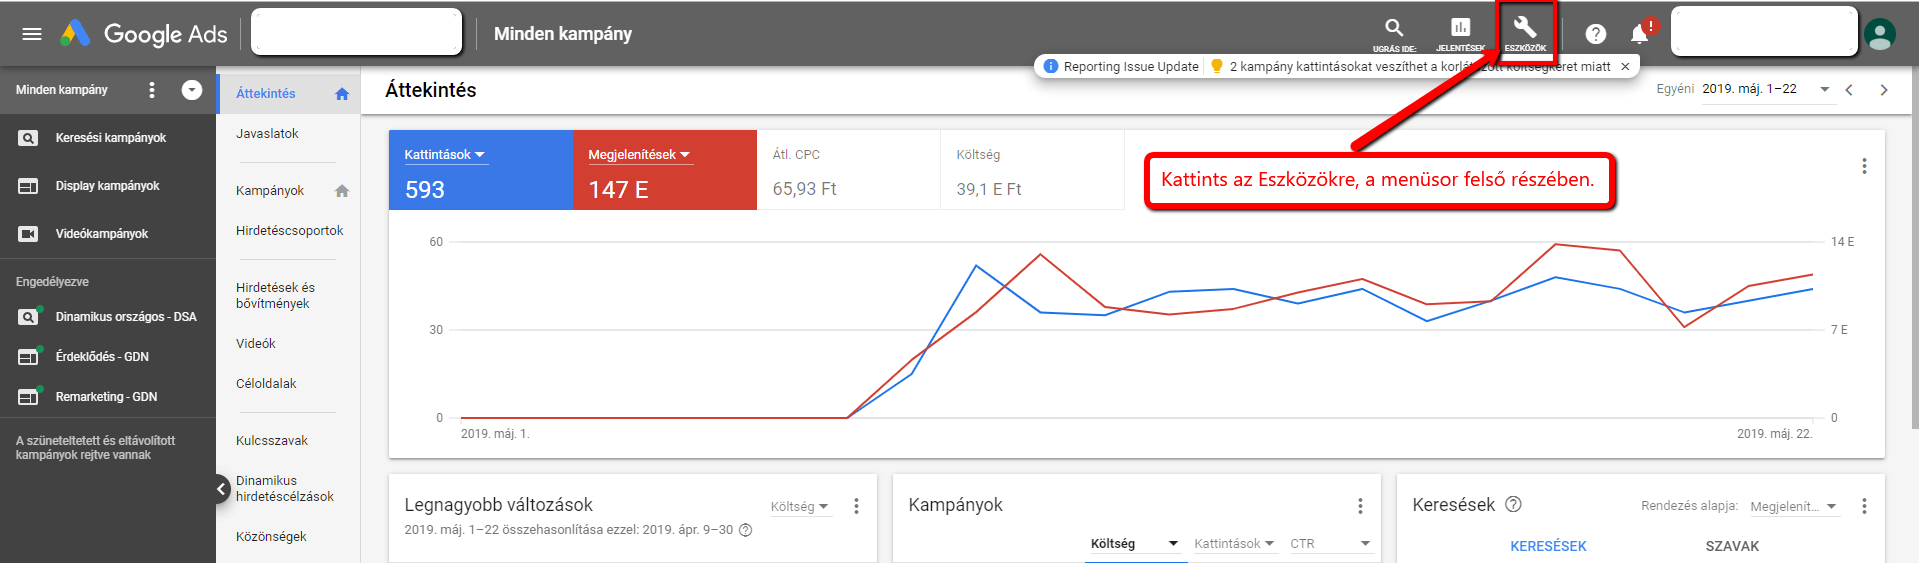Screen dimensions: 1919x563
Task: Click the campaign budget warning notice
Action: (x=1410, y=67)
